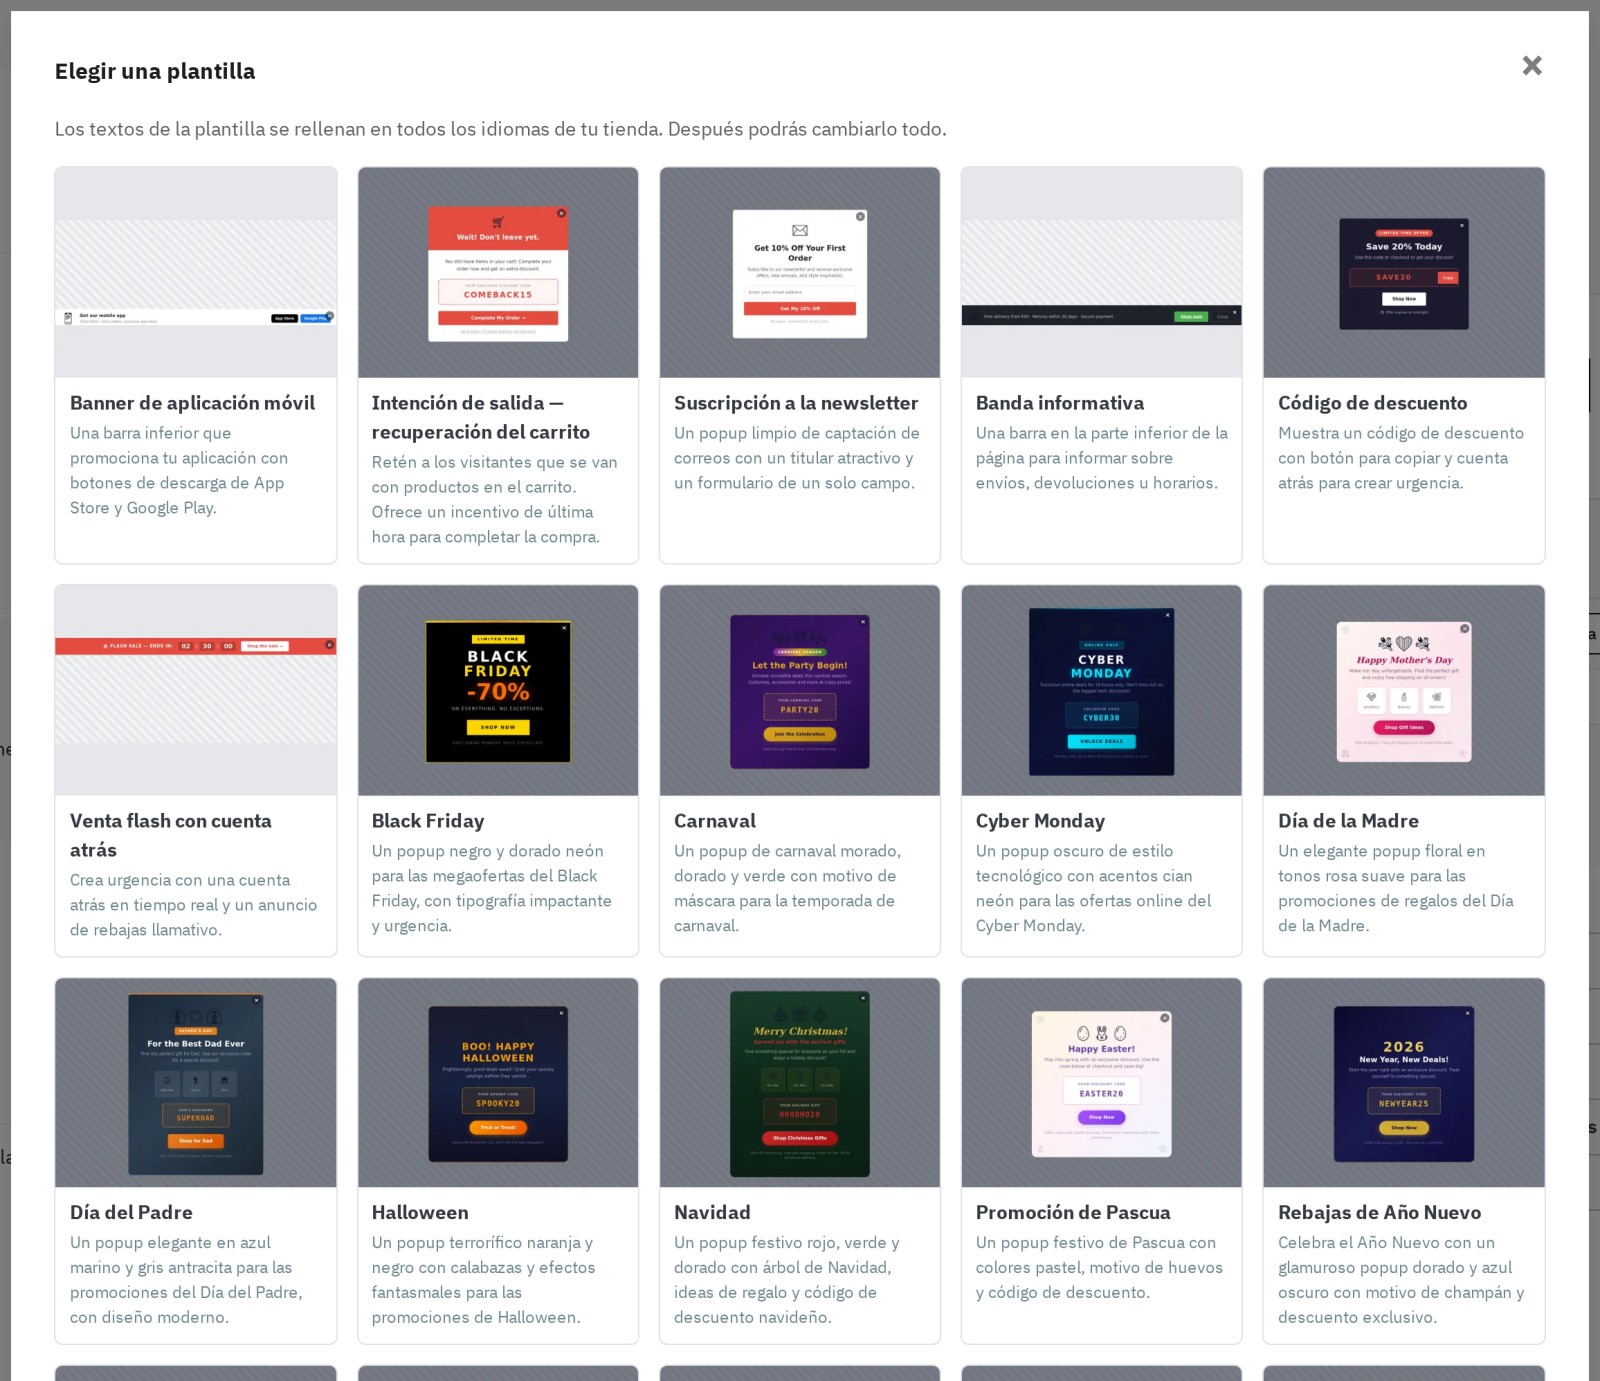Viewport: 1600px width, 1381px height.
Task: Click the Navidad title text
Action: pos(712,1212)
